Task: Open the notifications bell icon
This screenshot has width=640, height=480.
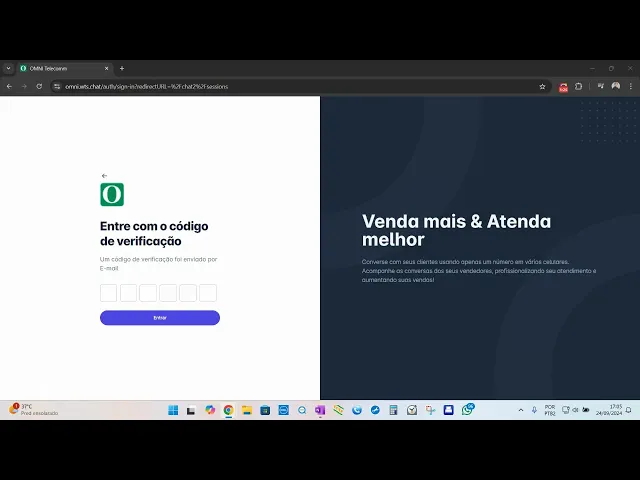Action: click(x=629, y=410)
